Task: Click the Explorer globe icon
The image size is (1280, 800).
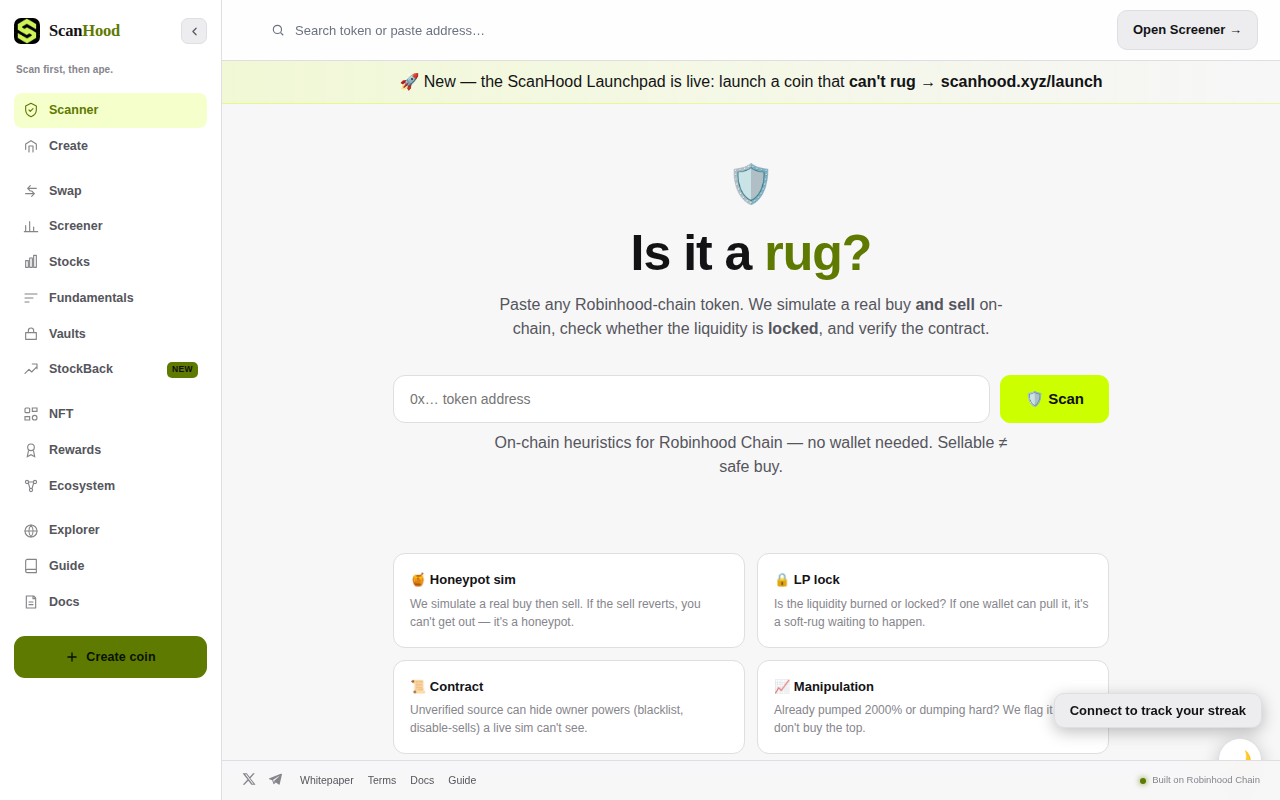Action: 31,530
